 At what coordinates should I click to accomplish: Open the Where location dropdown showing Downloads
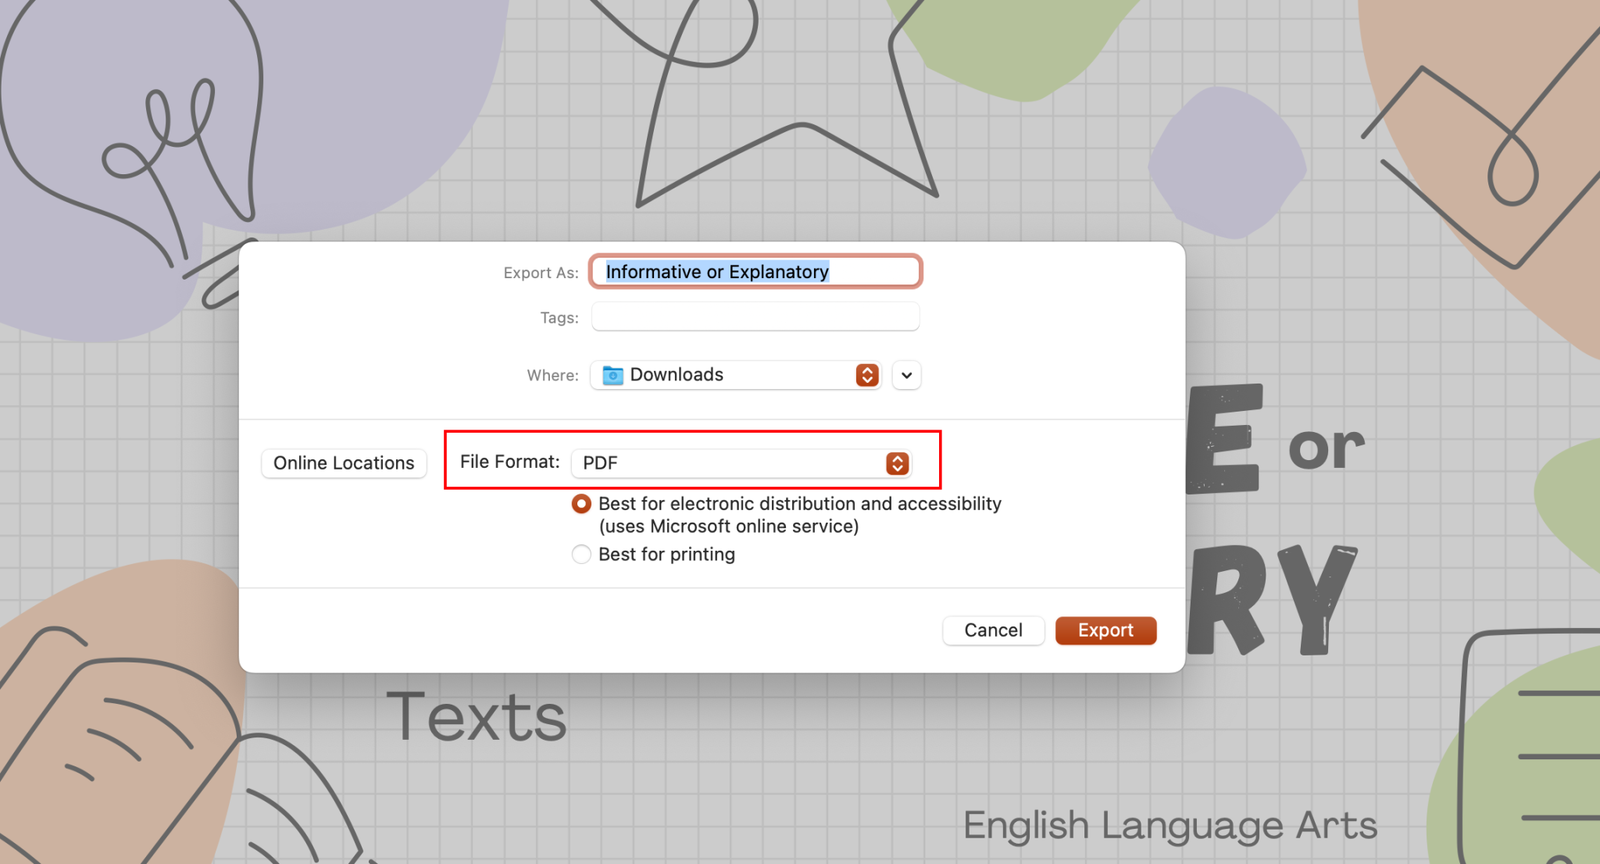click(736, 375)
